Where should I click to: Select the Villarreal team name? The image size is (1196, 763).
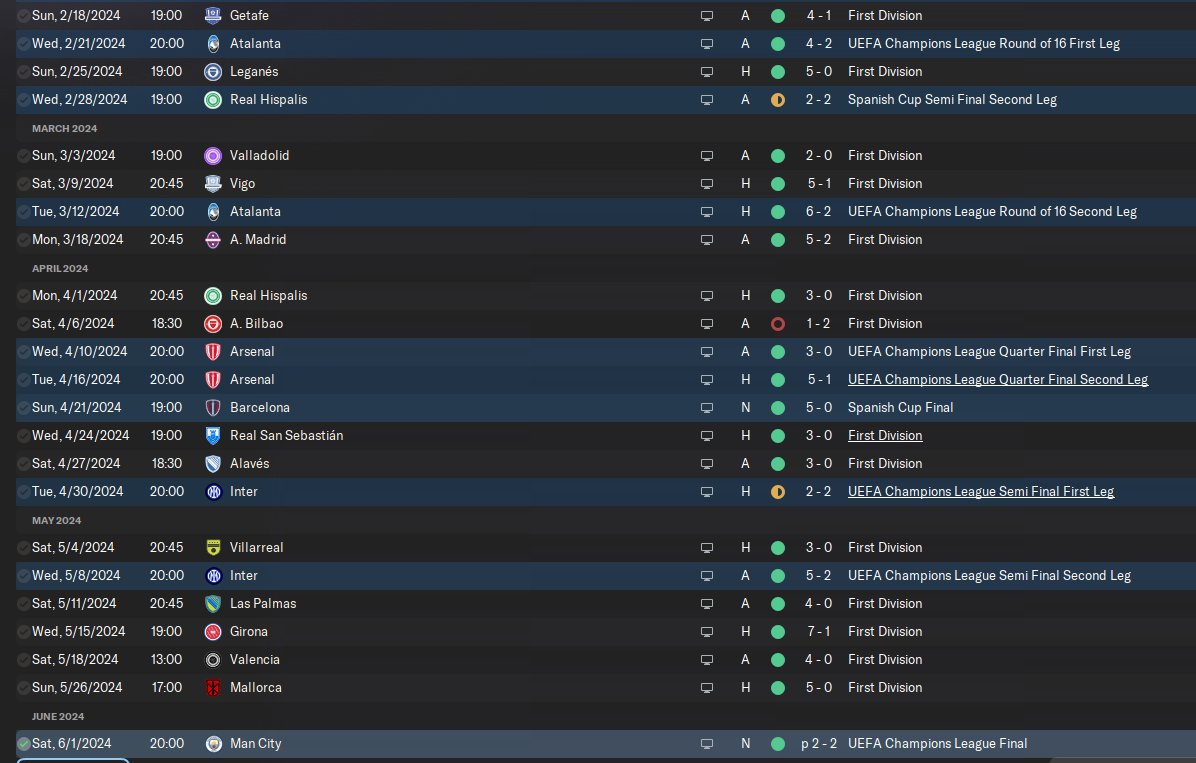pos(256,547)
